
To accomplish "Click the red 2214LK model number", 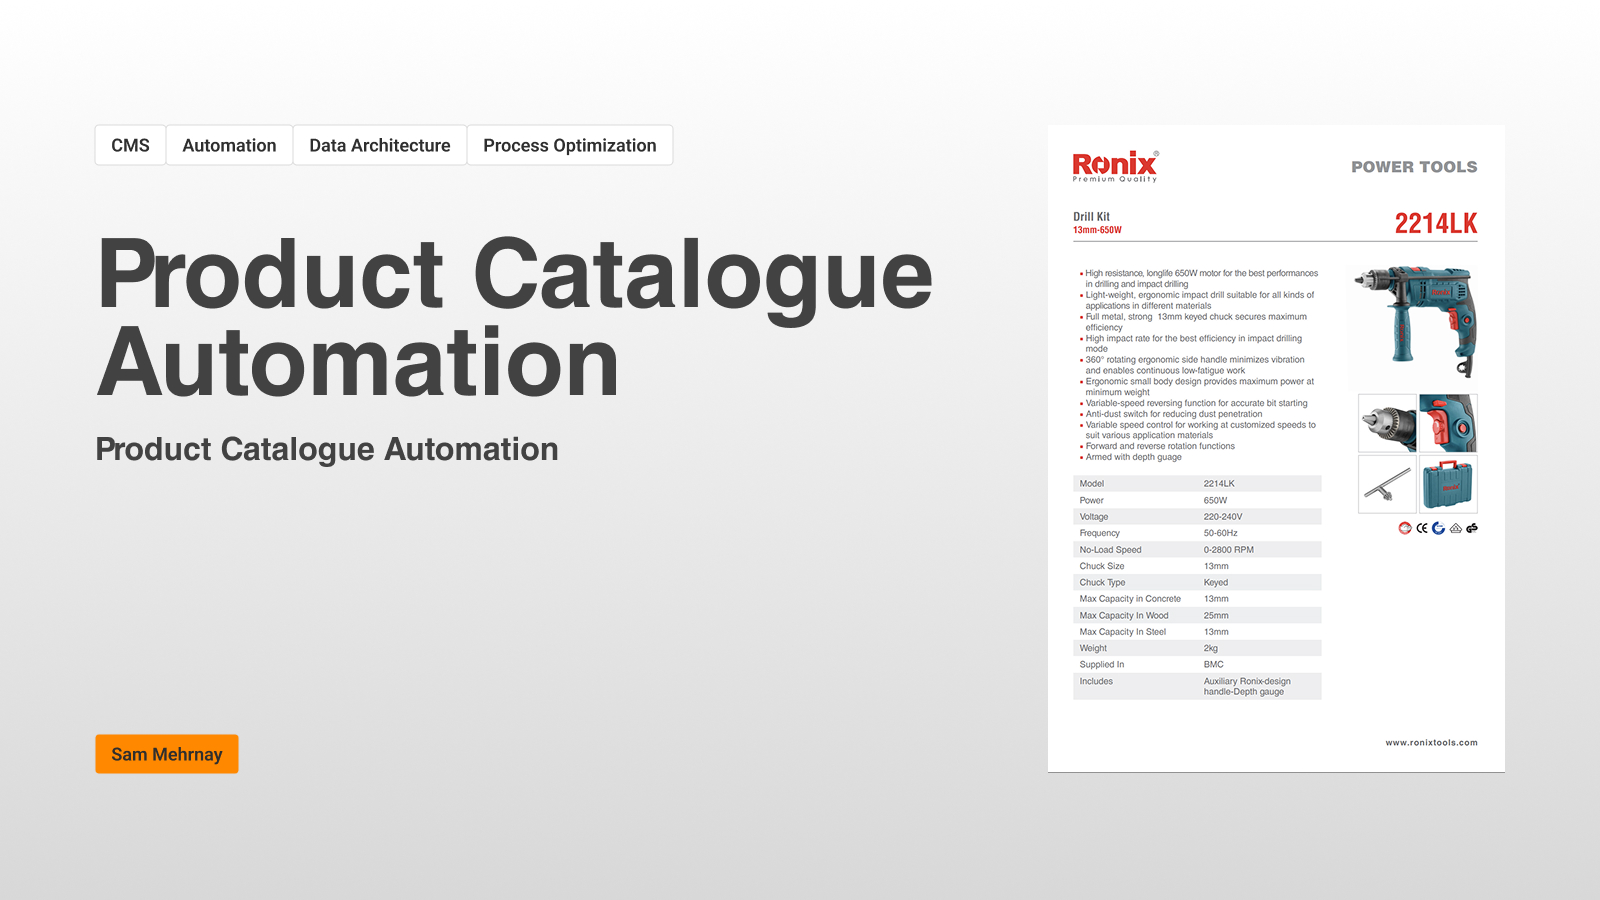I will pyautogui.click(x=1438, y=224).
